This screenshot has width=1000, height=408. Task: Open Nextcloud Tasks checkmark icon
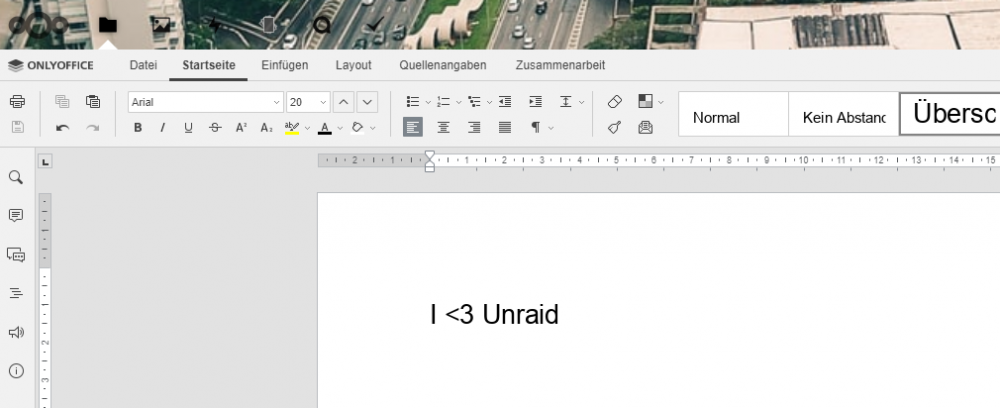pyautogui.click(x=376, y=25)
